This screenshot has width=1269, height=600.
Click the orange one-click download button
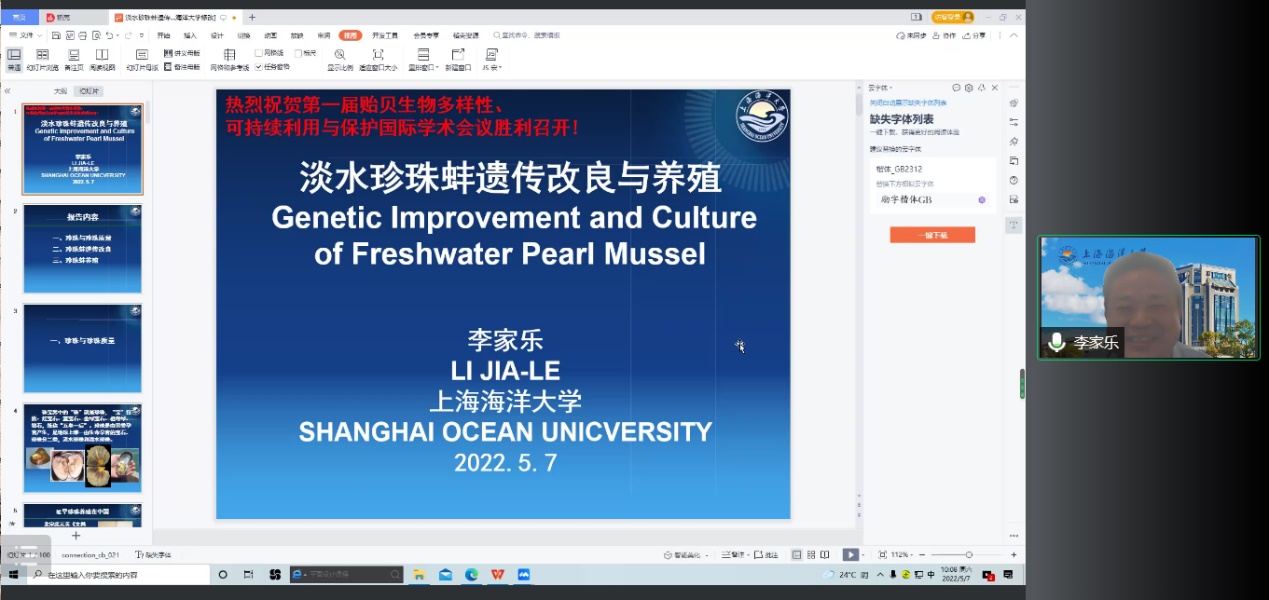(932, 235)
